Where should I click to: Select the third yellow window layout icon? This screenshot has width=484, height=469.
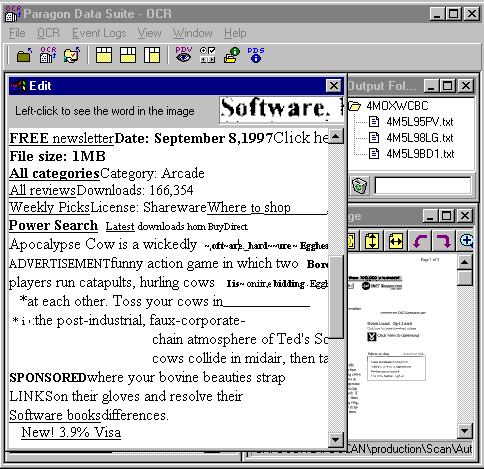pyautogui.click(x=152, y=55)
